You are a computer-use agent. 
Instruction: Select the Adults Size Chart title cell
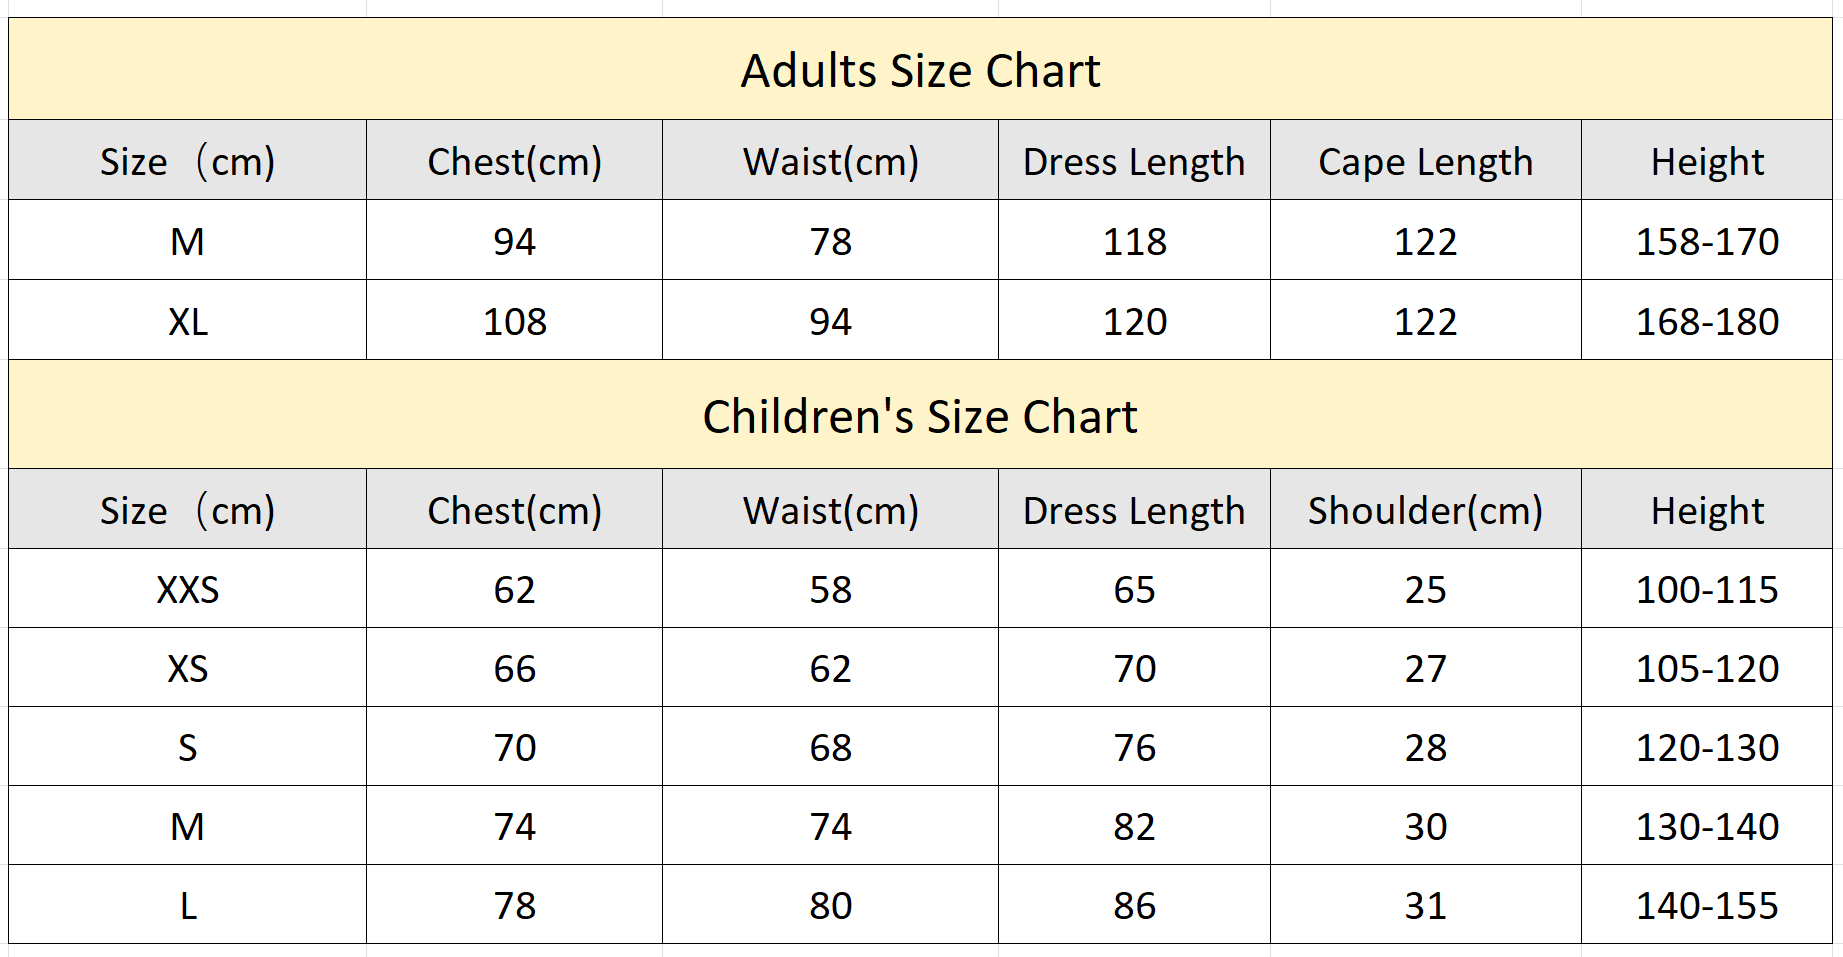click(x=920, y=69)
